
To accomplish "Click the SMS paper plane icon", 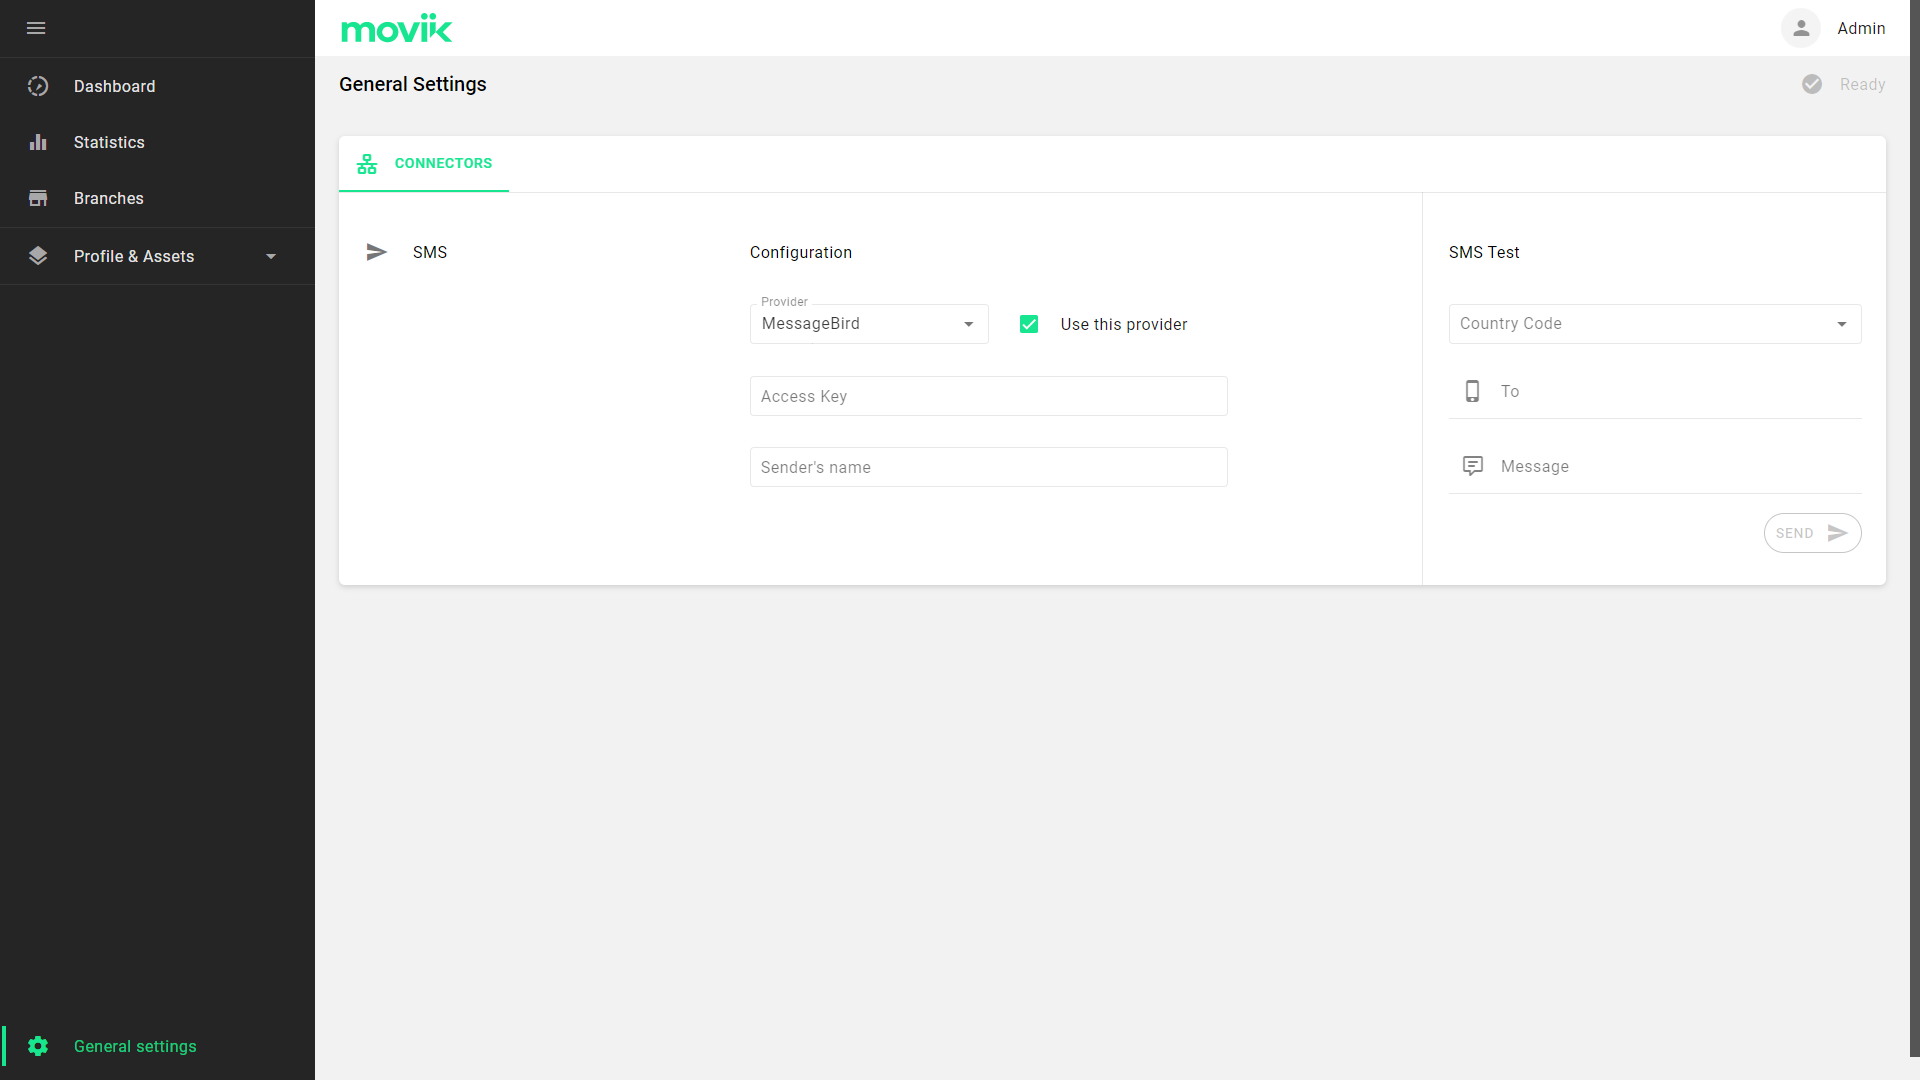I will [x=377, y=252].
